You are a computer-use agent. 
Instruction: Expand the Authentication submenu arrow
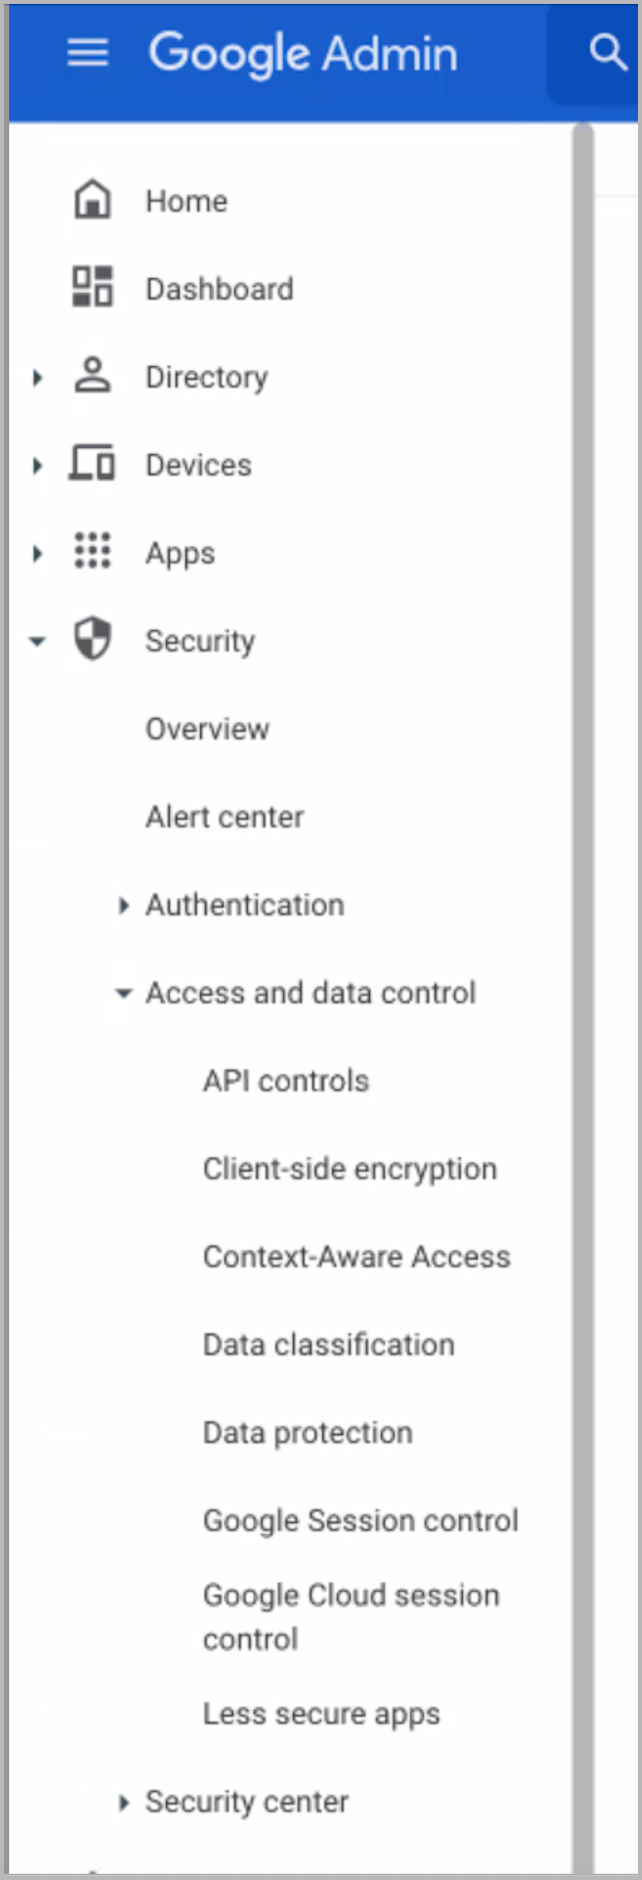[x=124, y=905]
